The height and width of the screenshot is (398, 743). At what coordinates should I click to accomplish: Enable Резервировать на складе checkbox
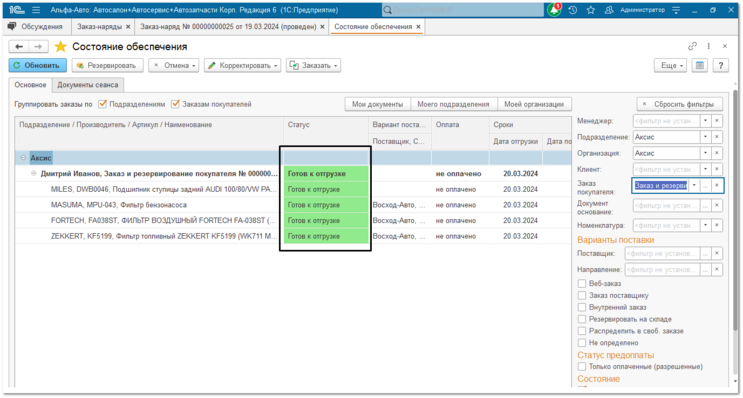click(582, 319)
